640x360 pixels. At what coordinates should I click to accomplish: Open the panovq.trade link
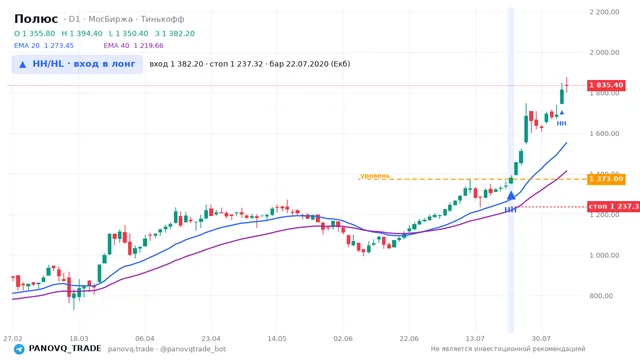coord(131,349)
